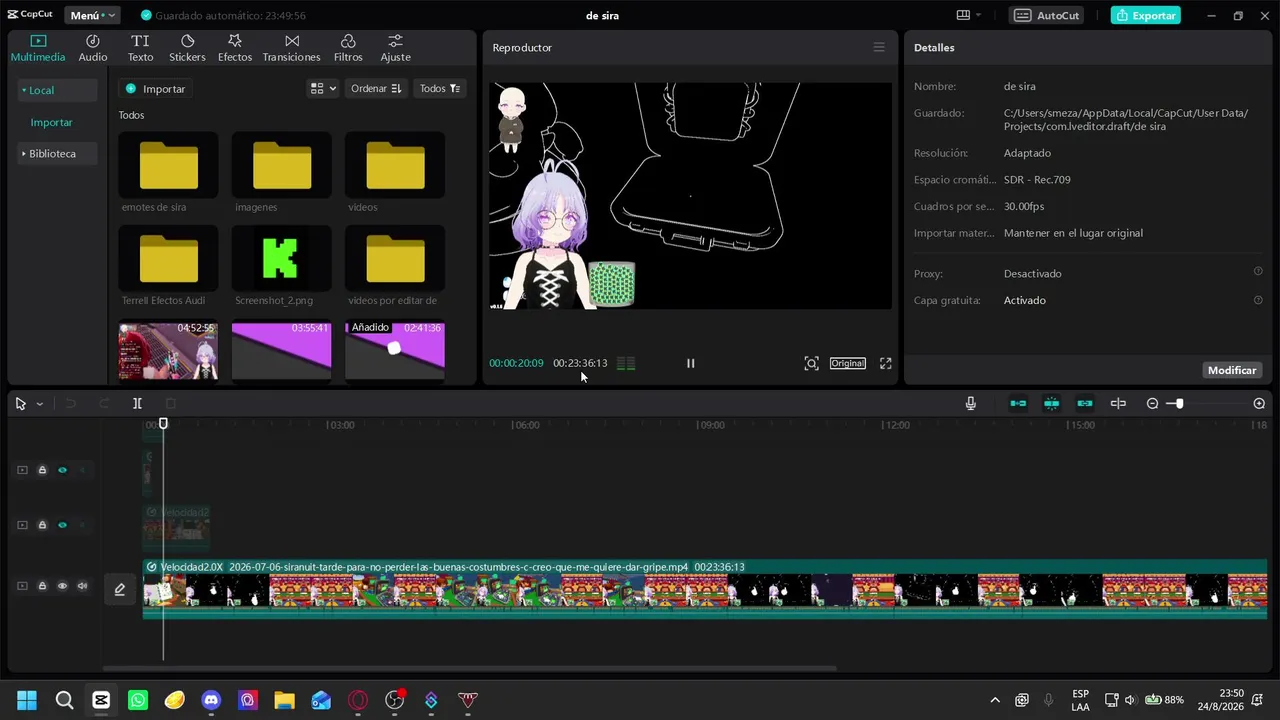Select the Screenshot_2.png media item

click(x=281, y=259)
